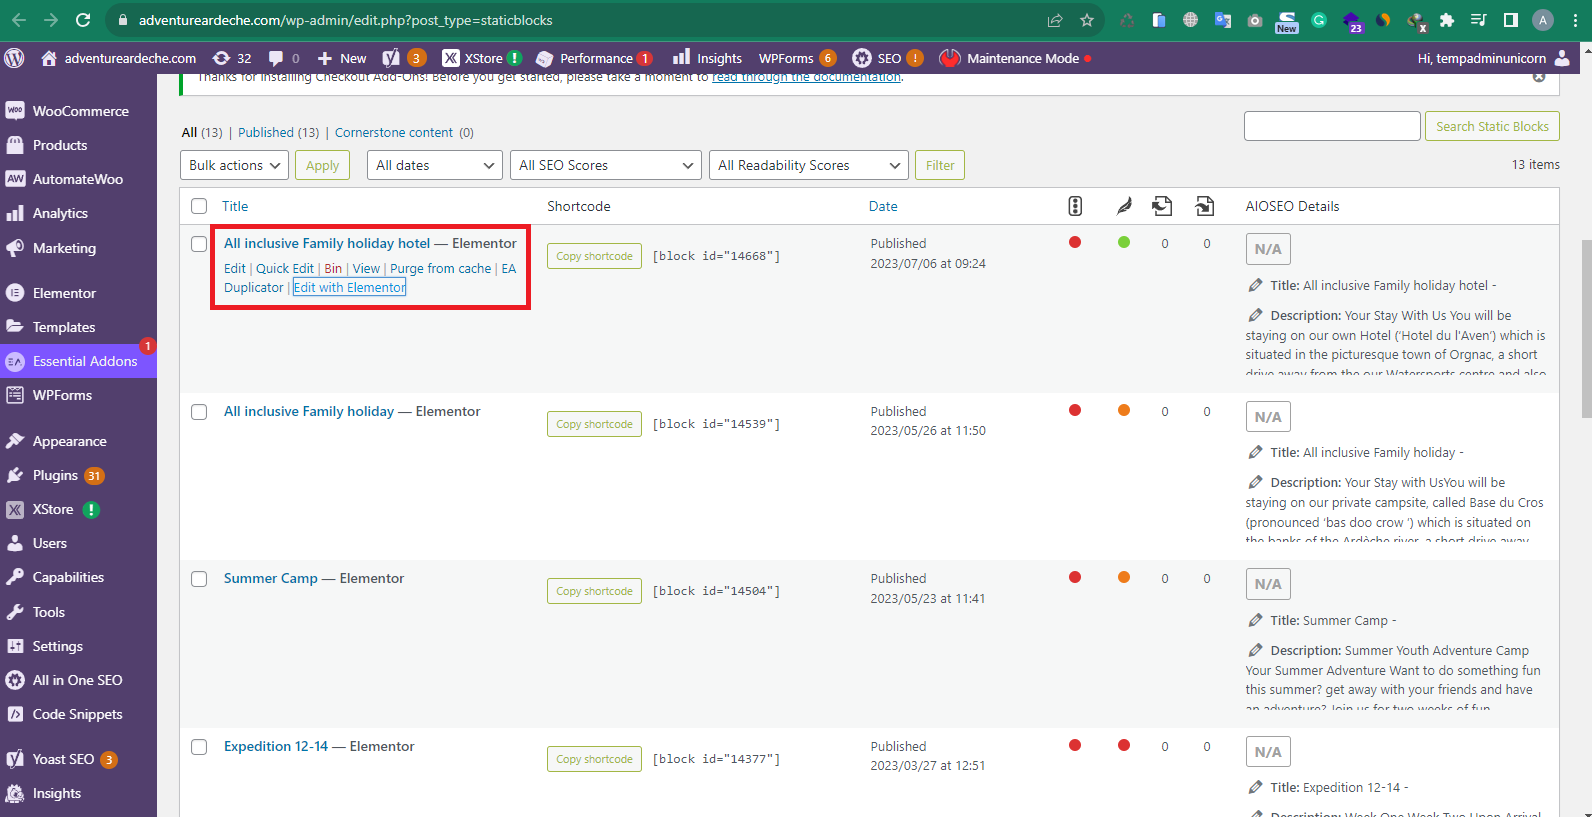Click Purge from cache under first row

click(x=440, y=268)
